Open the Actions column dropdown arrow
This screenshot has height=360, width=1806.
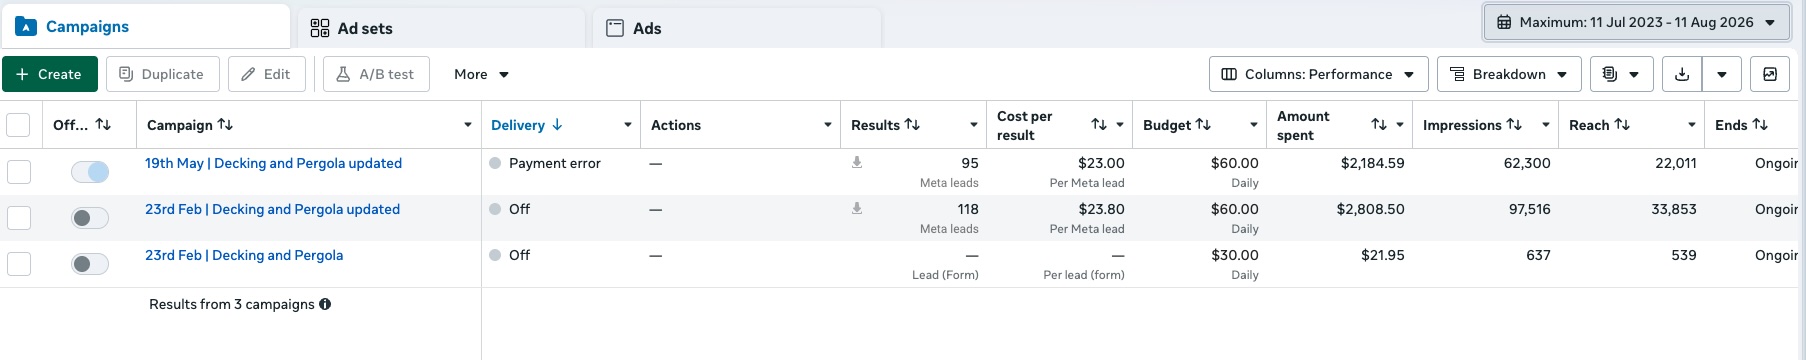click(828, 125)
